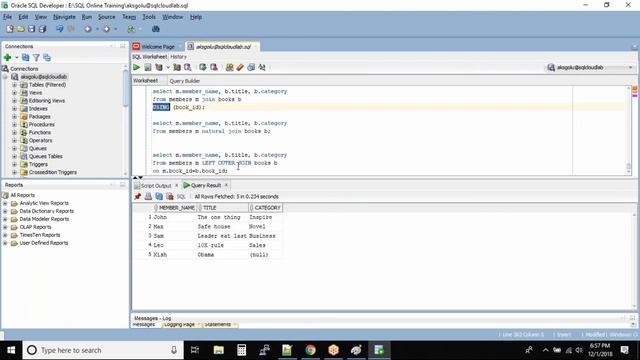Screen dimensions: 640x360
Task: Expand the Data Dictionary Reports node
Action: (x=5, y=211)
